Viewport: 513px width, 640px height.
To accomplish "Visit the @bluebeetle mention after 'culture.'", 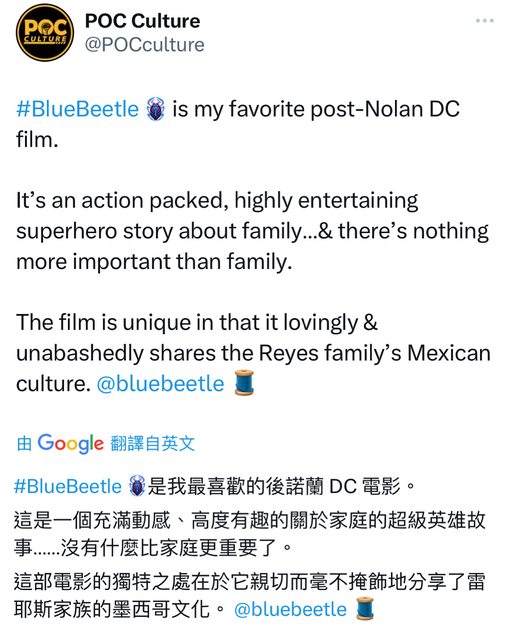I will coord(160,384).
